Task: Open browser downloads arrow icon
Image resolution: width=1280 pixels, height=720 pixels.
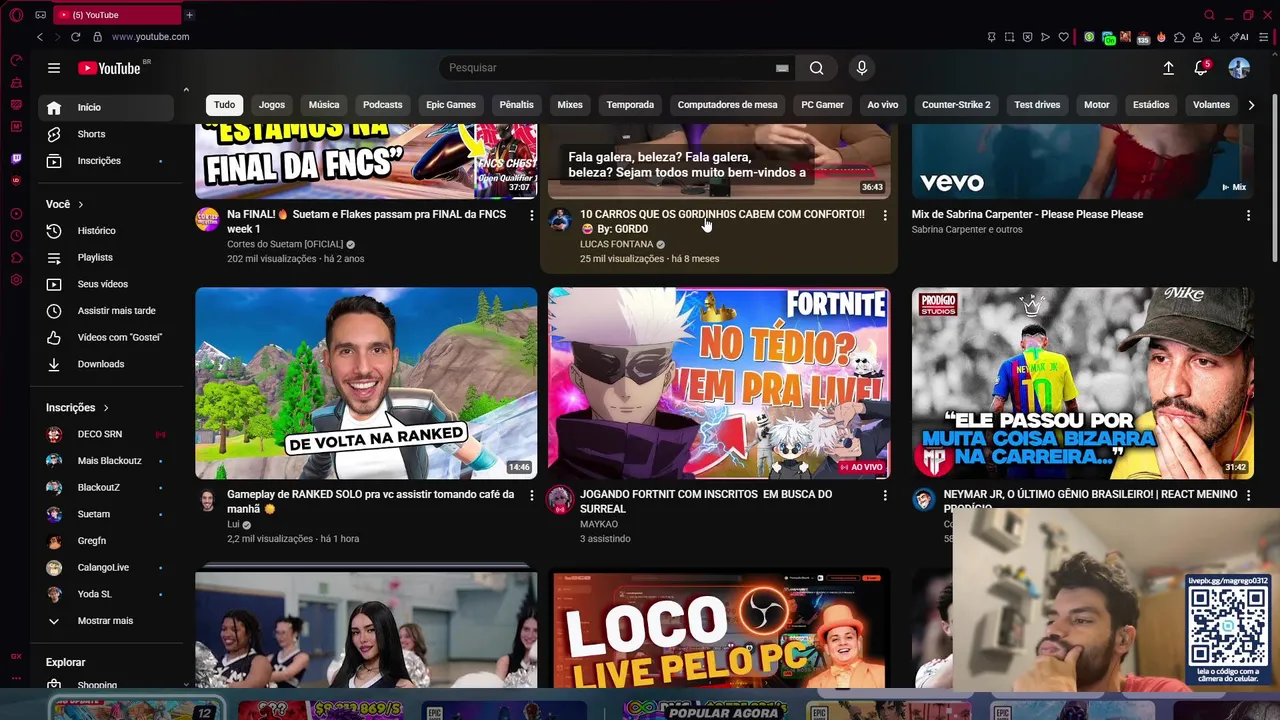Action: [1215, 37]
